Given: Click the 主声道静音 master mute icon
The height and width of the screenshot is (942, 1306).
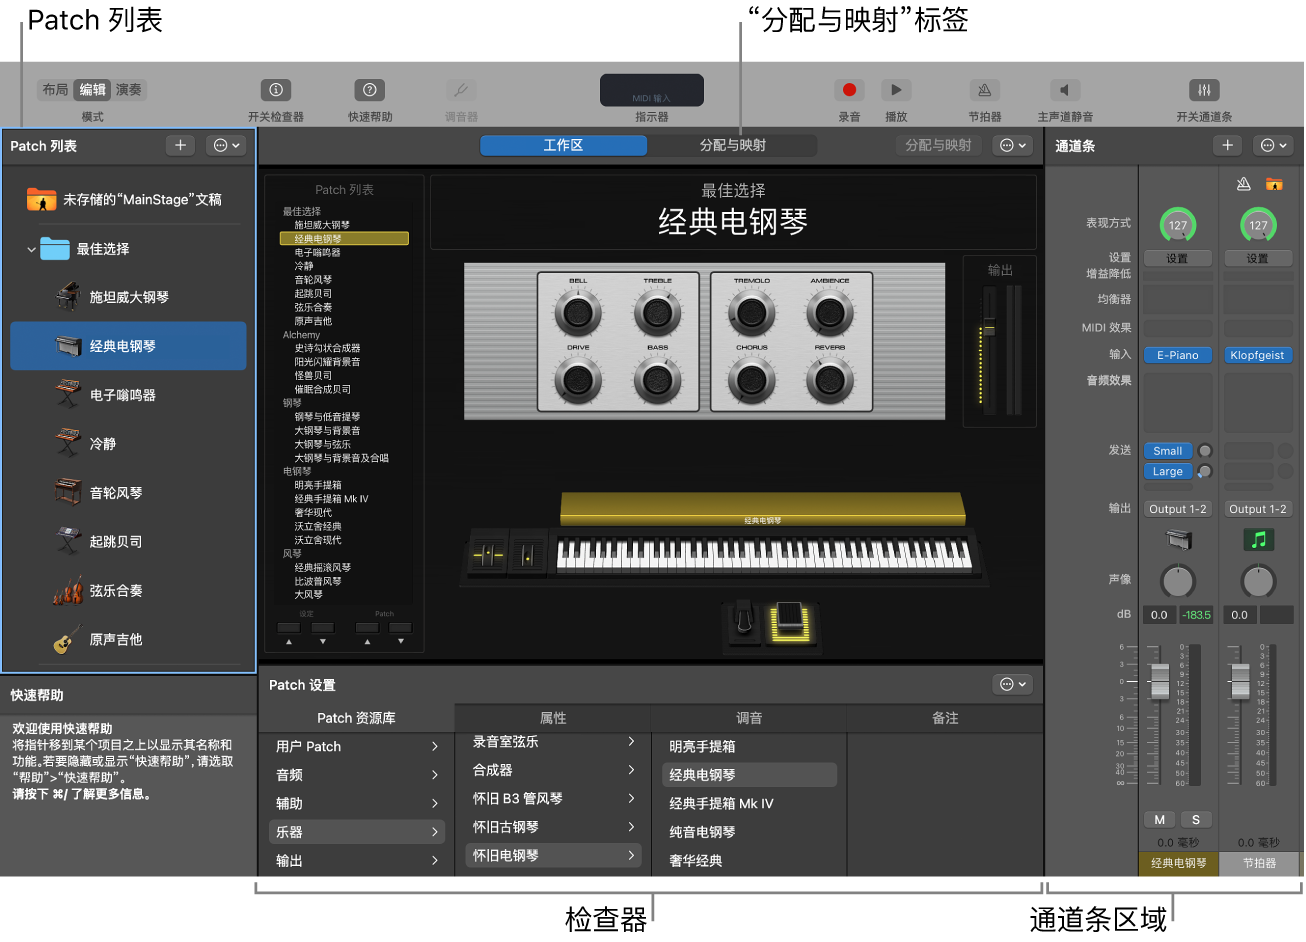Looking at the screenshot, I should (1064, 89).
